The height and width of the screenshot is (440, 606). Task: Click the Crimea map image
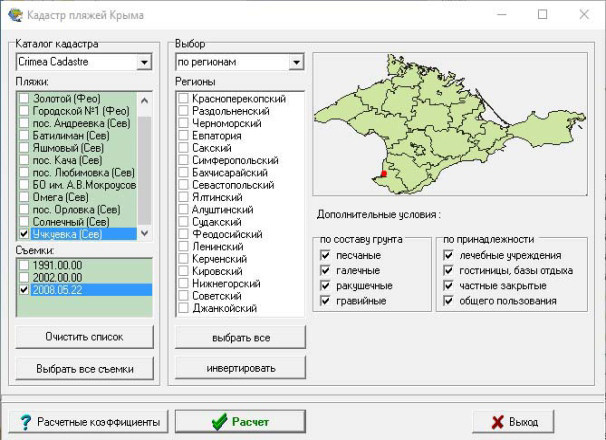(x=450, y=124)
